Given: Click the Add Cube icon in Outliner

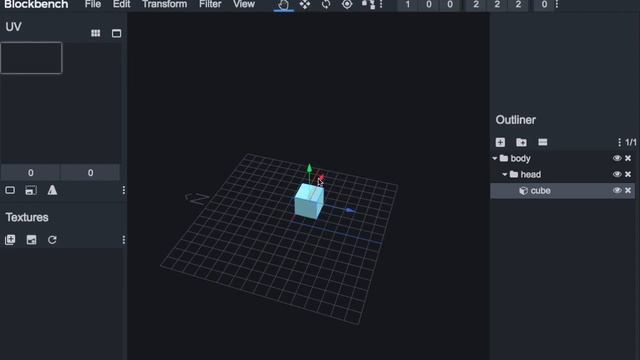Looking at the screenshot, I should pyautogui.click(x=500, y=142).
